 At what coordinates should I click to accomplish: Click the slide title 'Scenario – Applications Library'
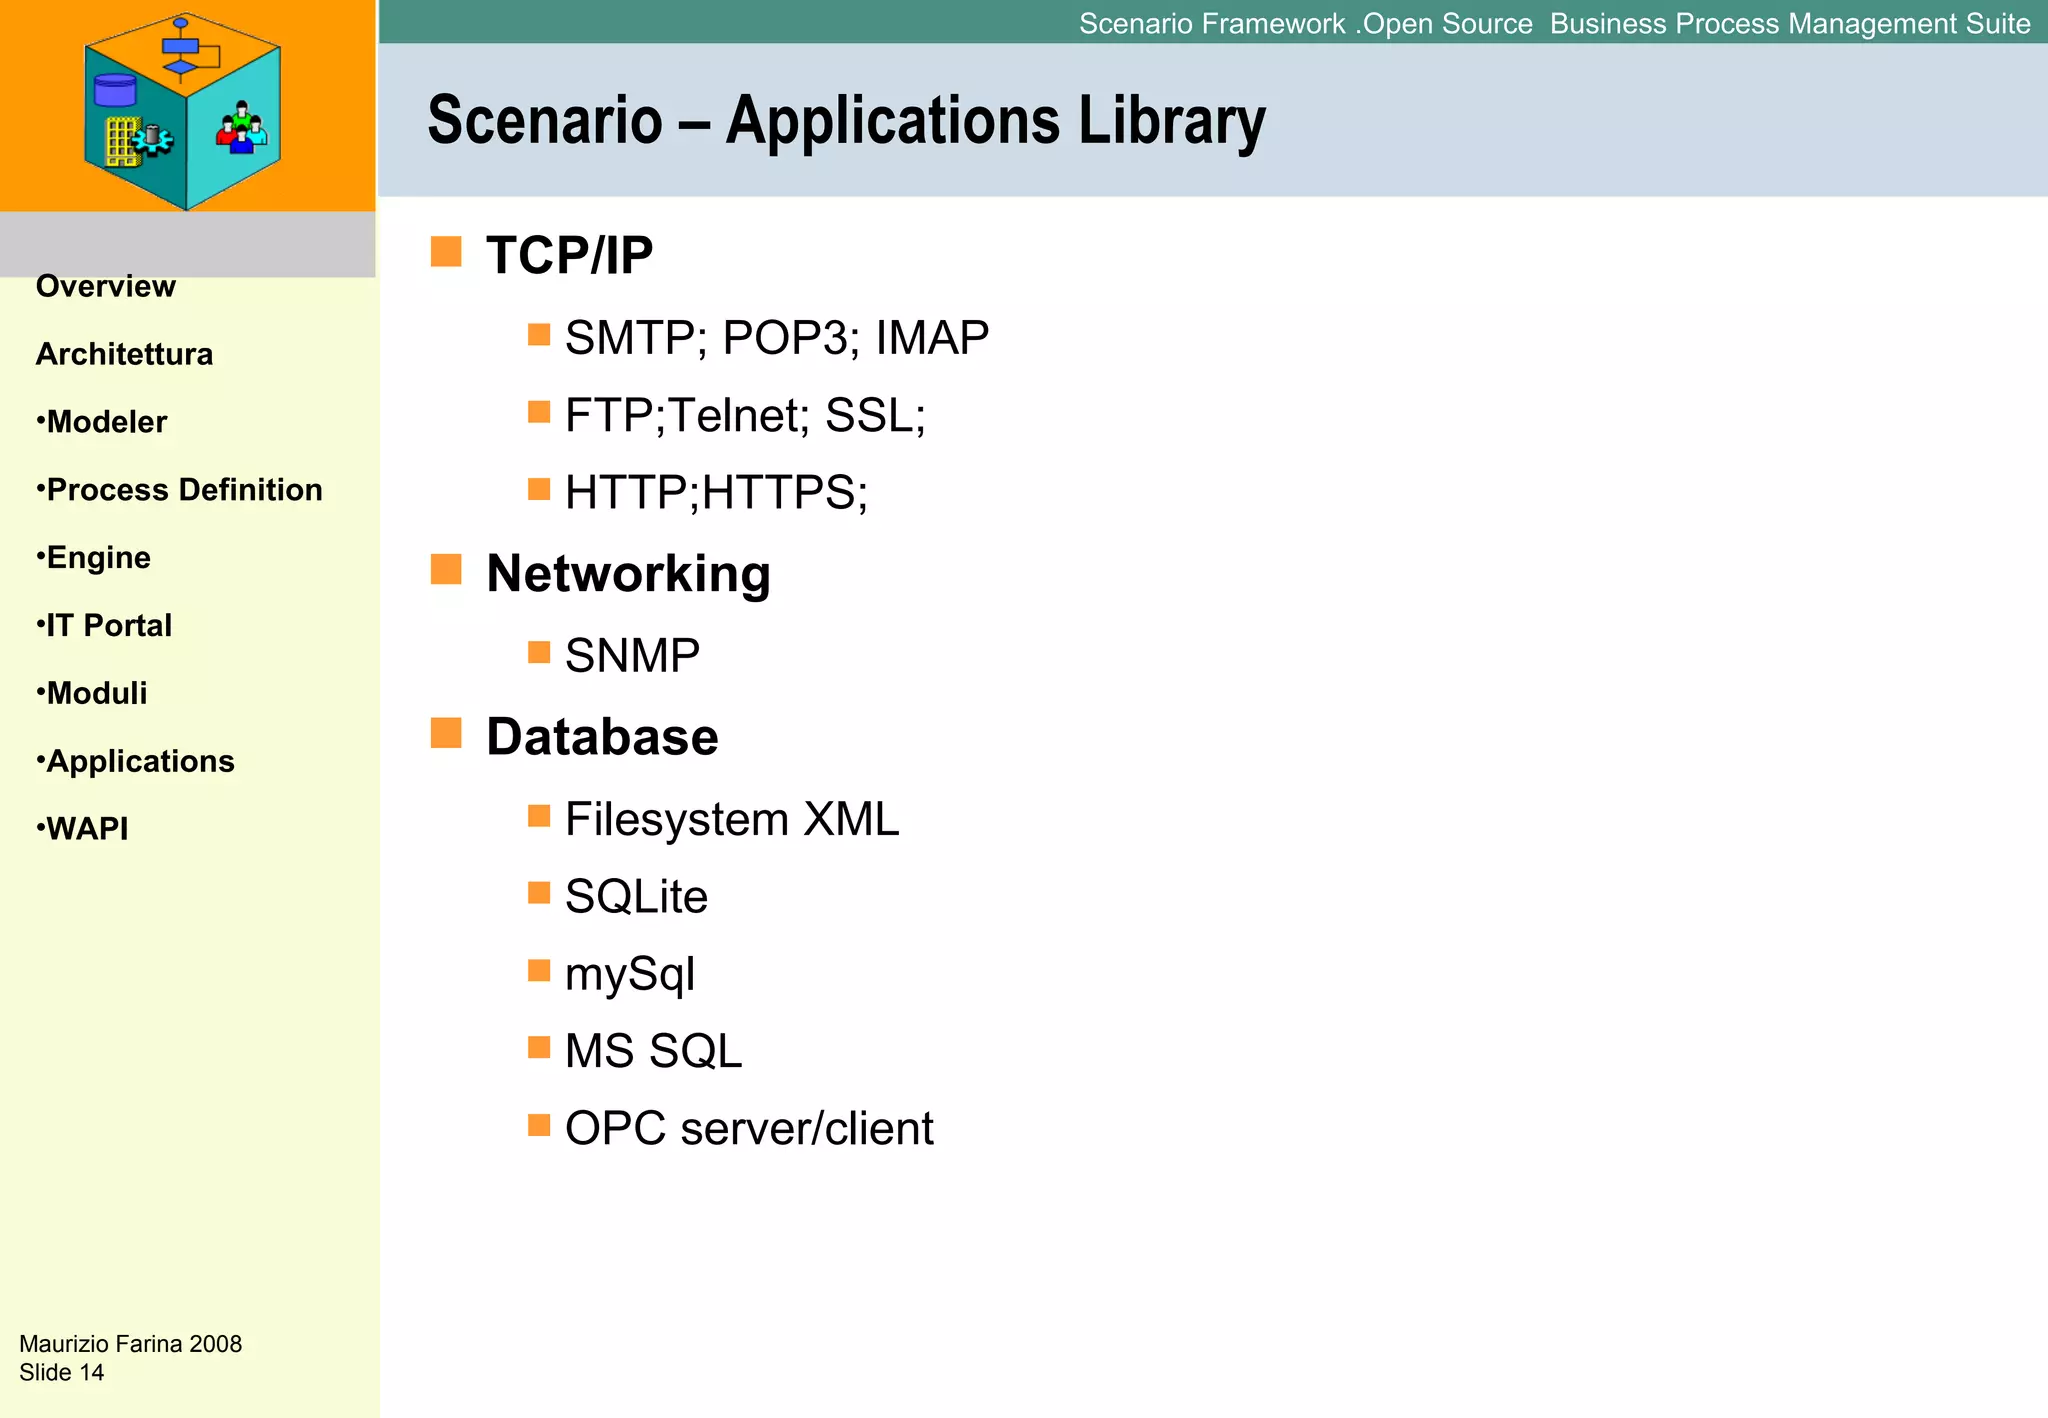(847, 120)
